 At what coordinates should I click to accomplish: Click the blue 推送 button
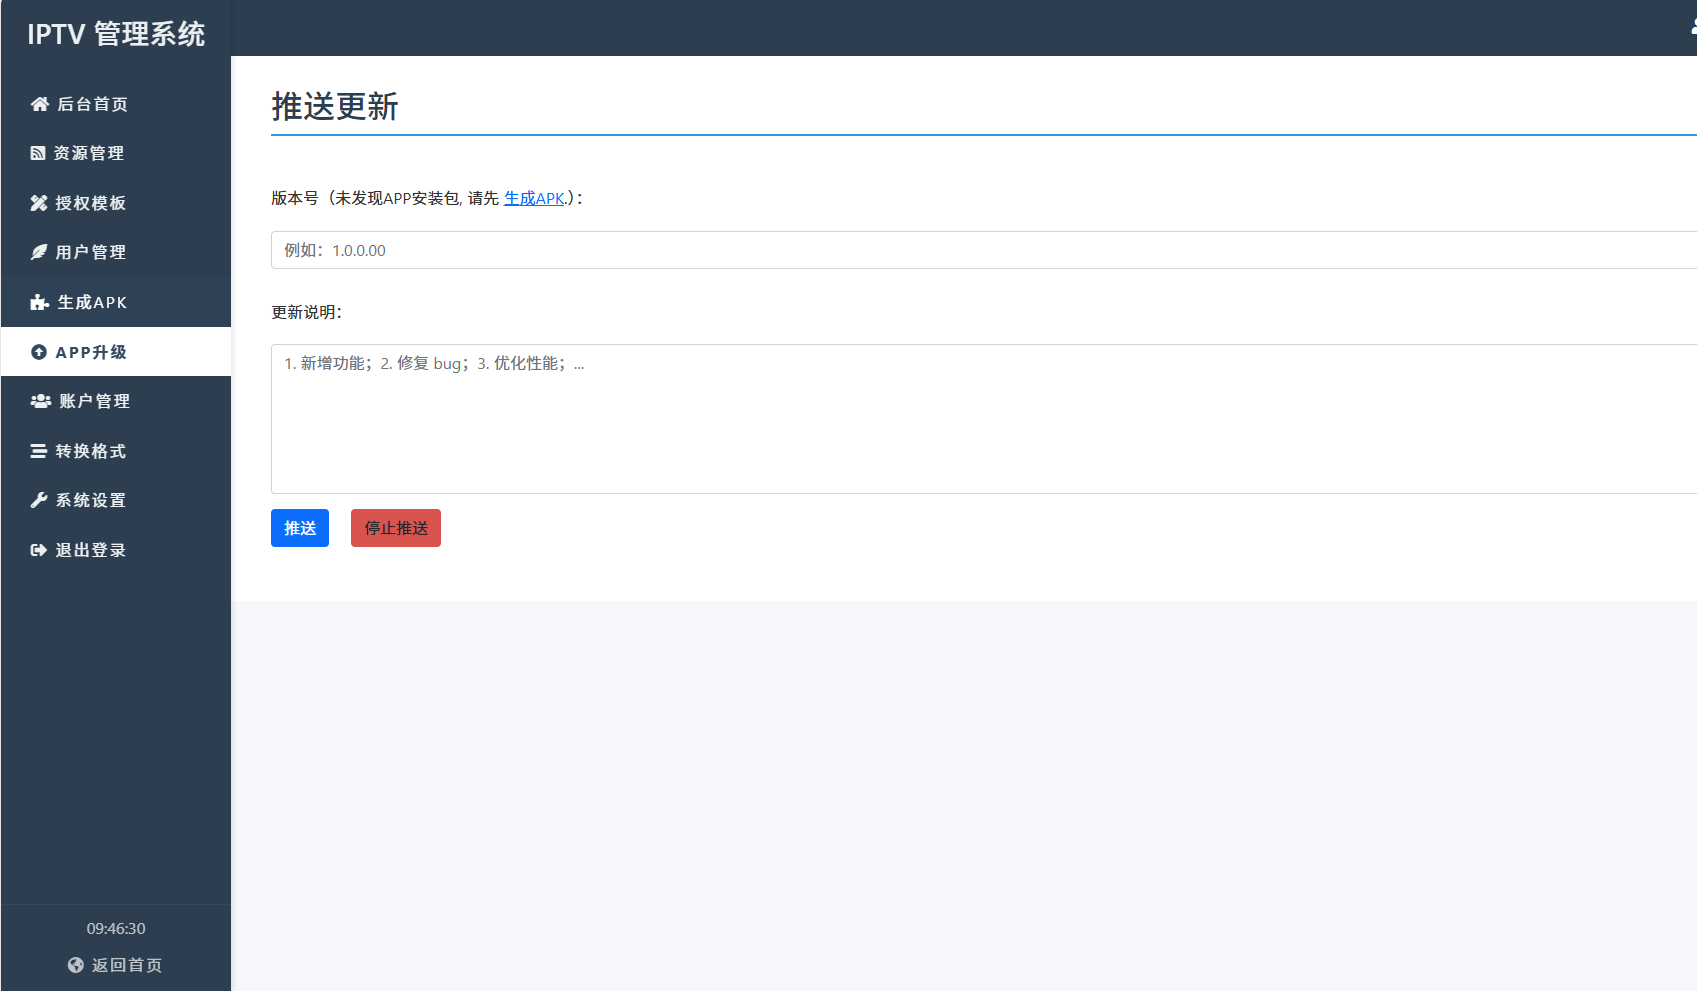pos(299,528)
